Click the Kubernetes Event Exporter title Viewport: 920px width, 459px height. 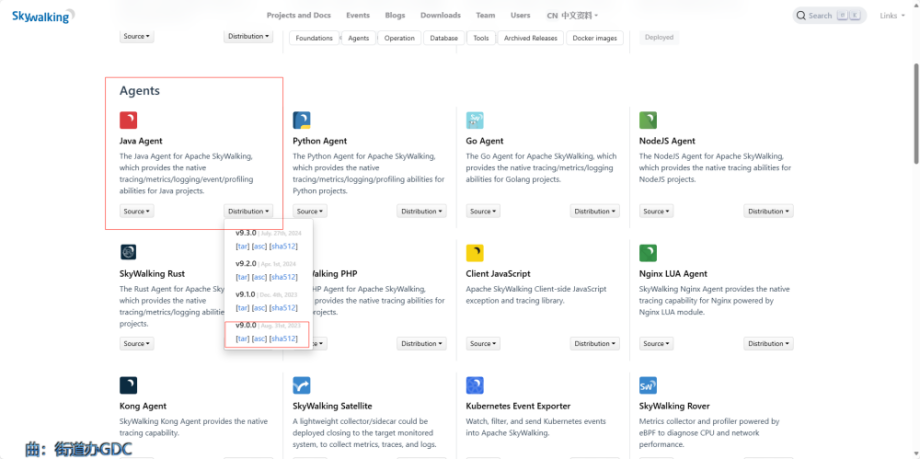[x=518, y=406]
